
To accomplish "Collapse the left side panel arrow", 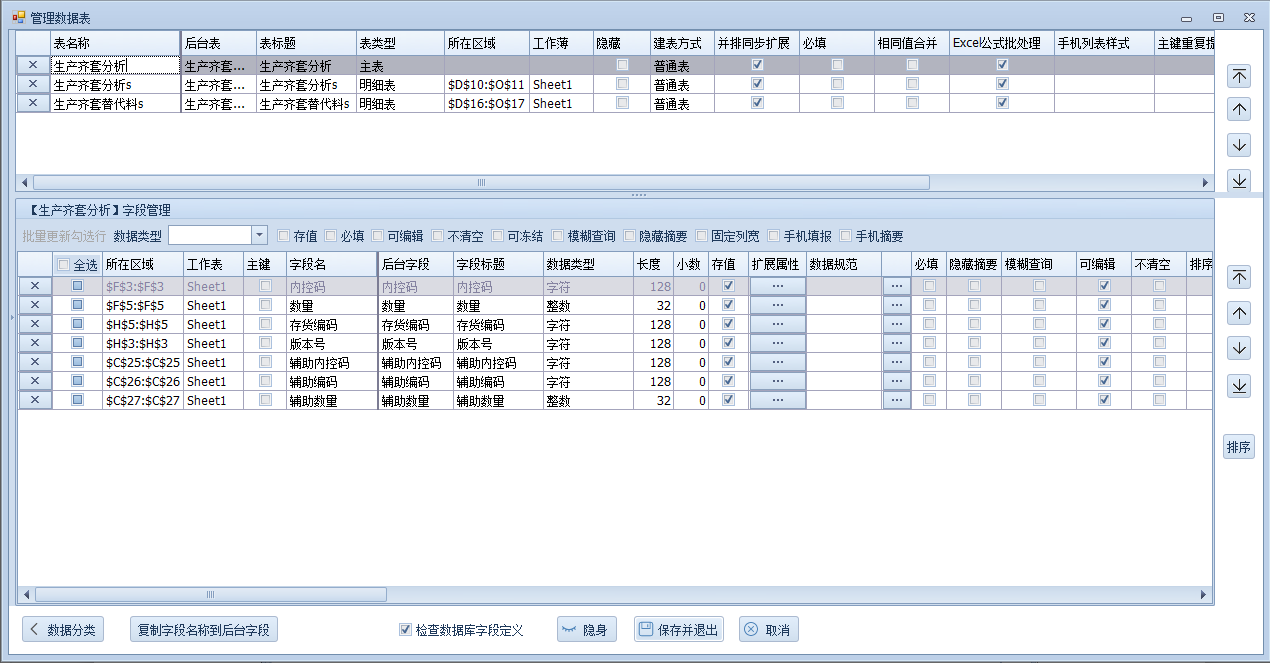I will (x=11, y=318).
